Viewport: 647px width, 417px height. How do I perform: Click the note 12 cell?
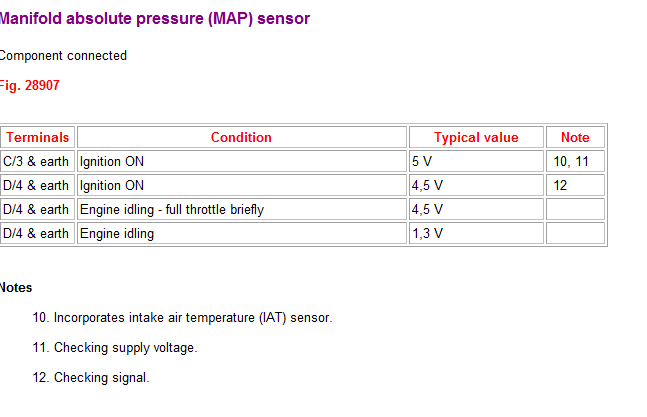click(575, 185)
